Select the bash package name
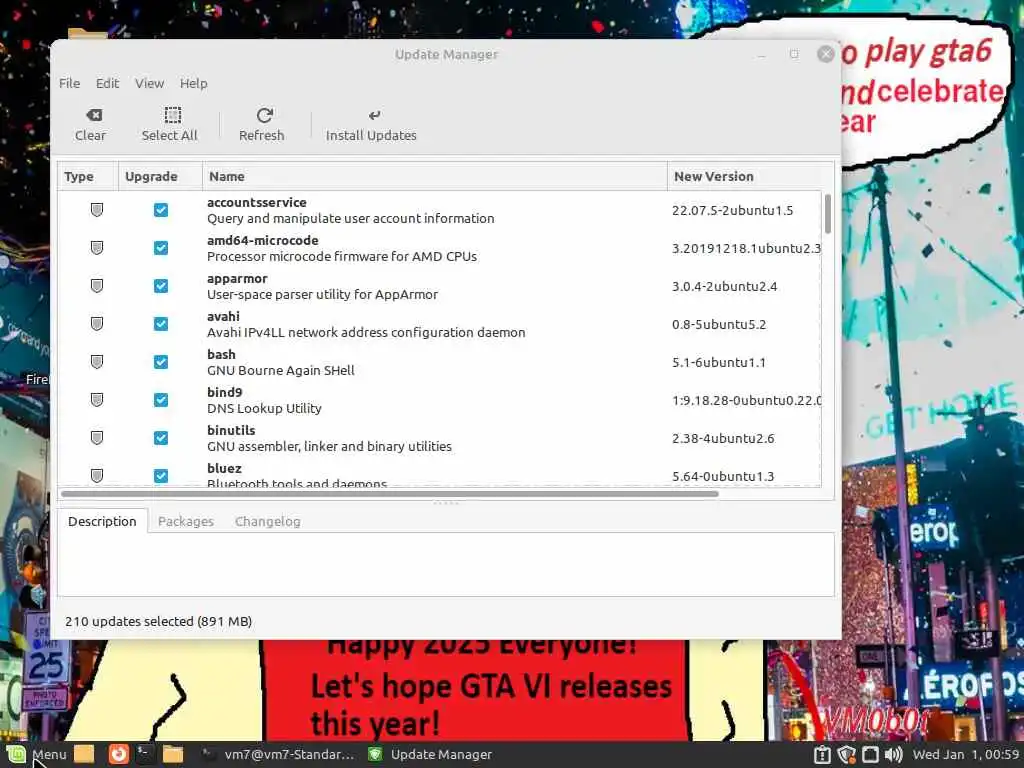The image size is (1024, 768). coord(221,354)
